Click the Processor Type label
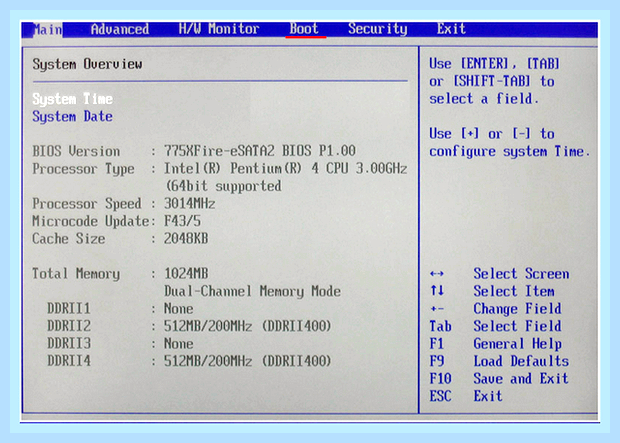The width and height of the screenshot is (620, 443). tap(83, 169)
